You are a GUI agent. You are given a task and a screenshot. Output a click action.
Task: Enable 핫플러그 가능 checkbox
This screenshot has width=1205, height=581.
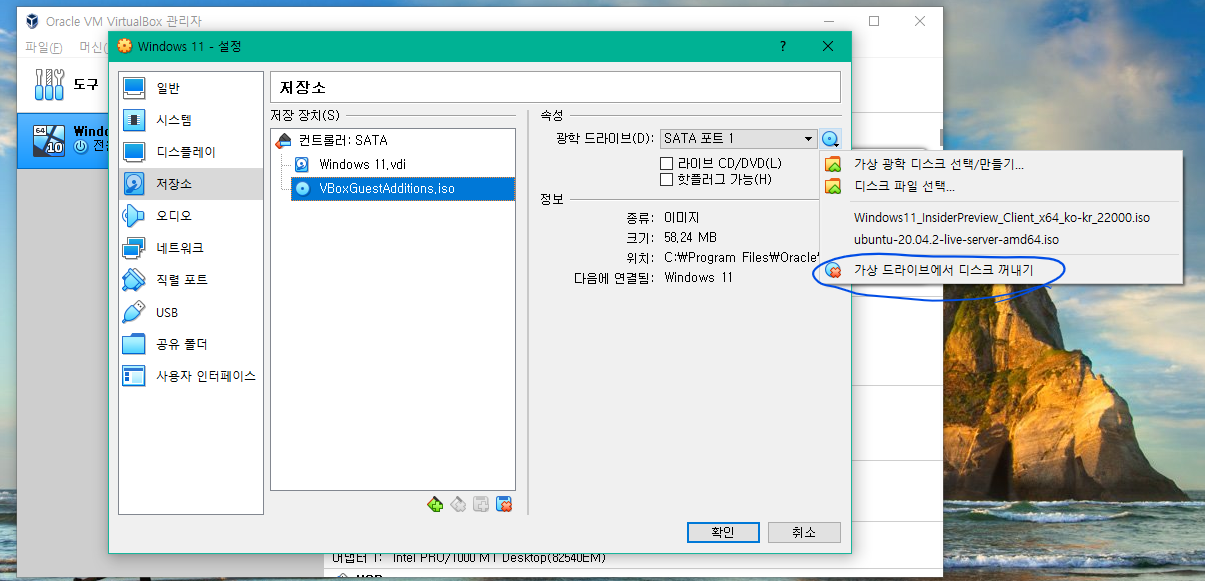pyautogui.click(x=667, y=180)
